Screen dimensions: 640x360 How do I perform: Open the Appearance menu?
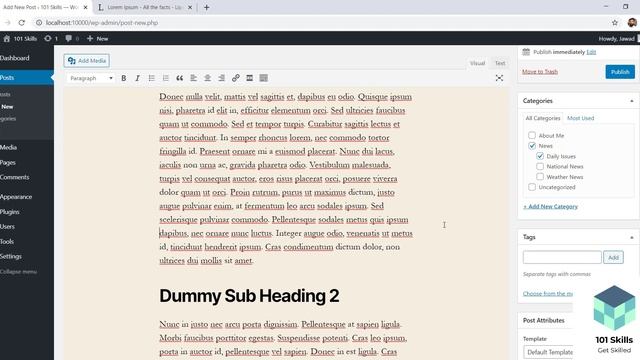(x=16, y=197)
